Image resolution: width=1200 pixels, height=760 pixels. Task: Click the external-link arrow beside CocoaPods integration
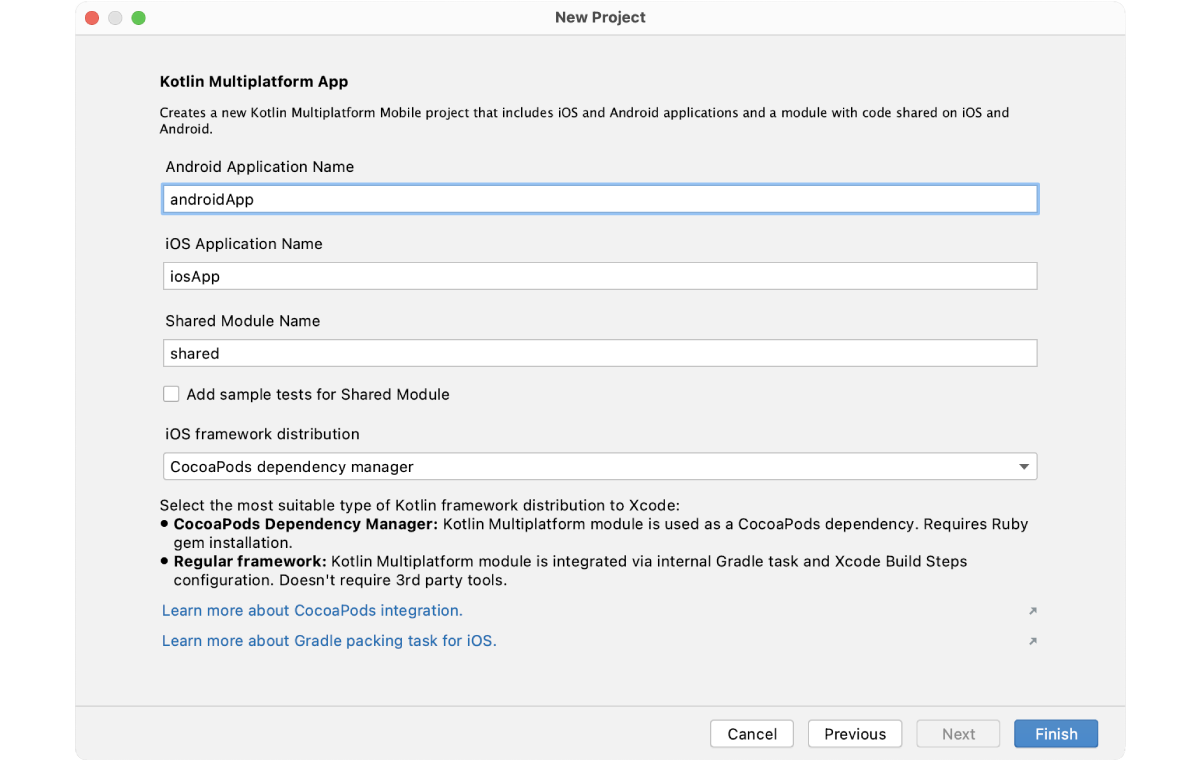pyautogui.click(x=1033, y=611)
